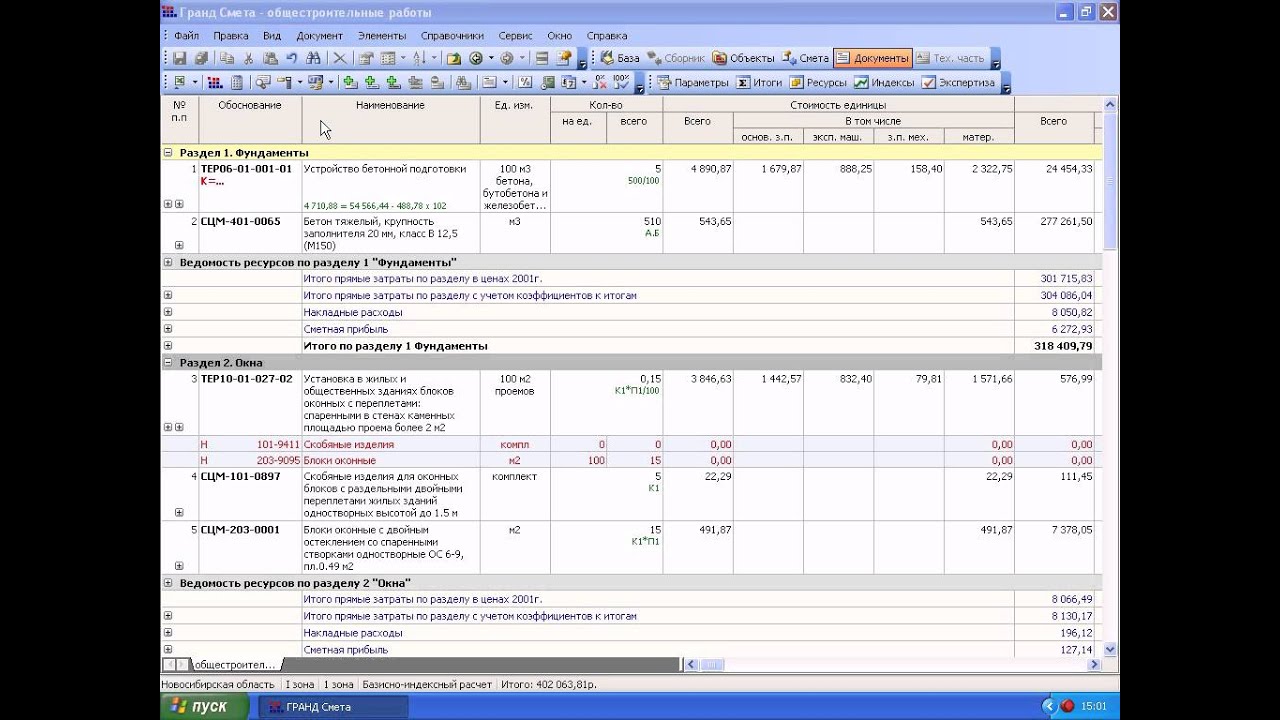Click the green folder up icon
The width and height of the screenshot is (1280, 720).
(x=454, y=59)
